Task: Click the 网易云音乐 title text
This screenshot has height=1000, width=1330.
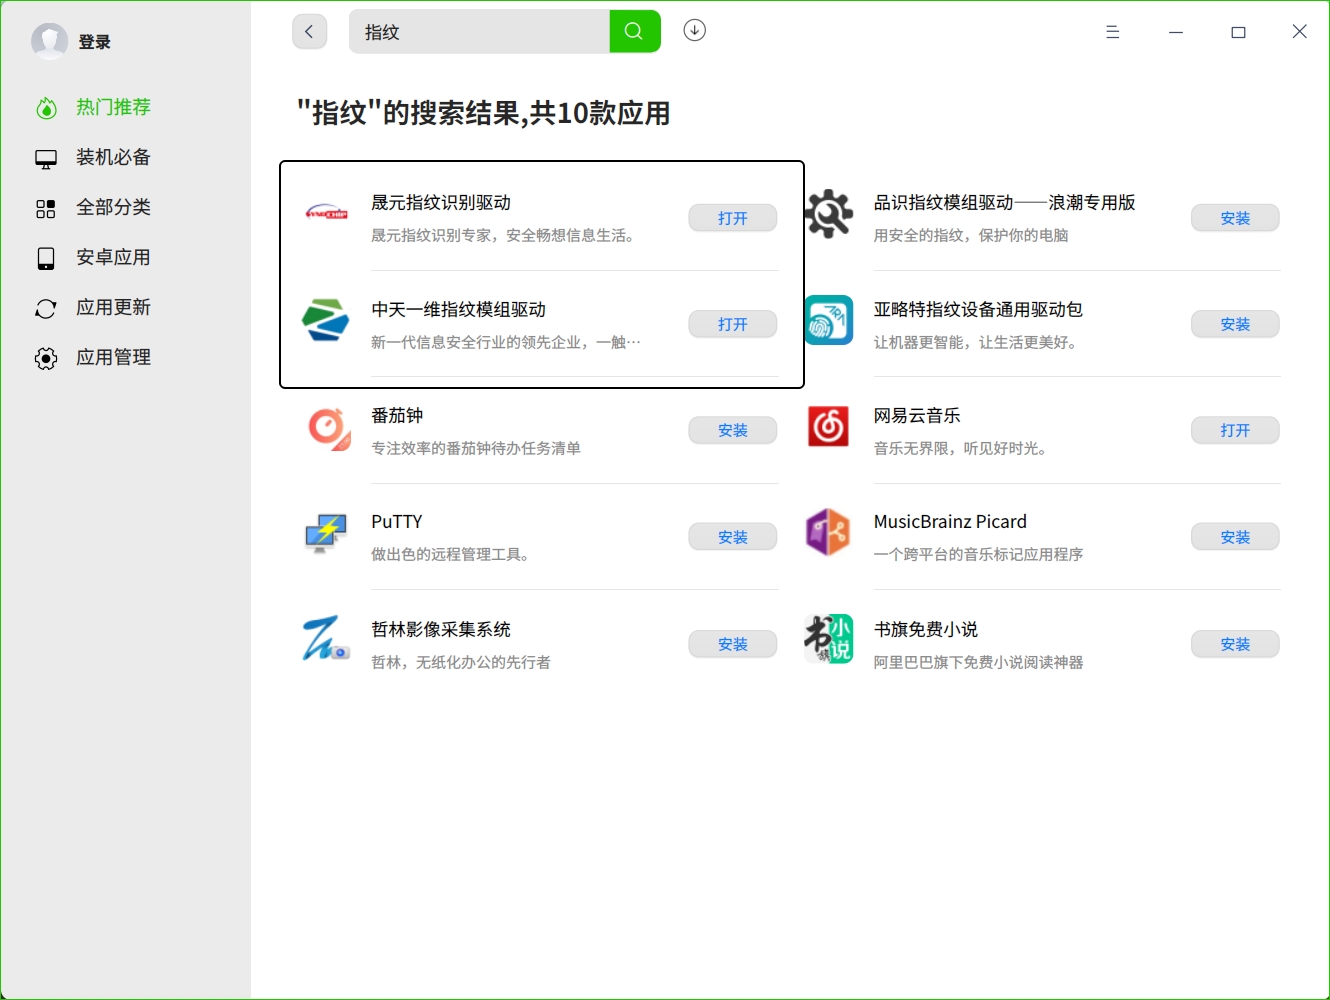Action: pyautogui.click(x=917, y=416)
